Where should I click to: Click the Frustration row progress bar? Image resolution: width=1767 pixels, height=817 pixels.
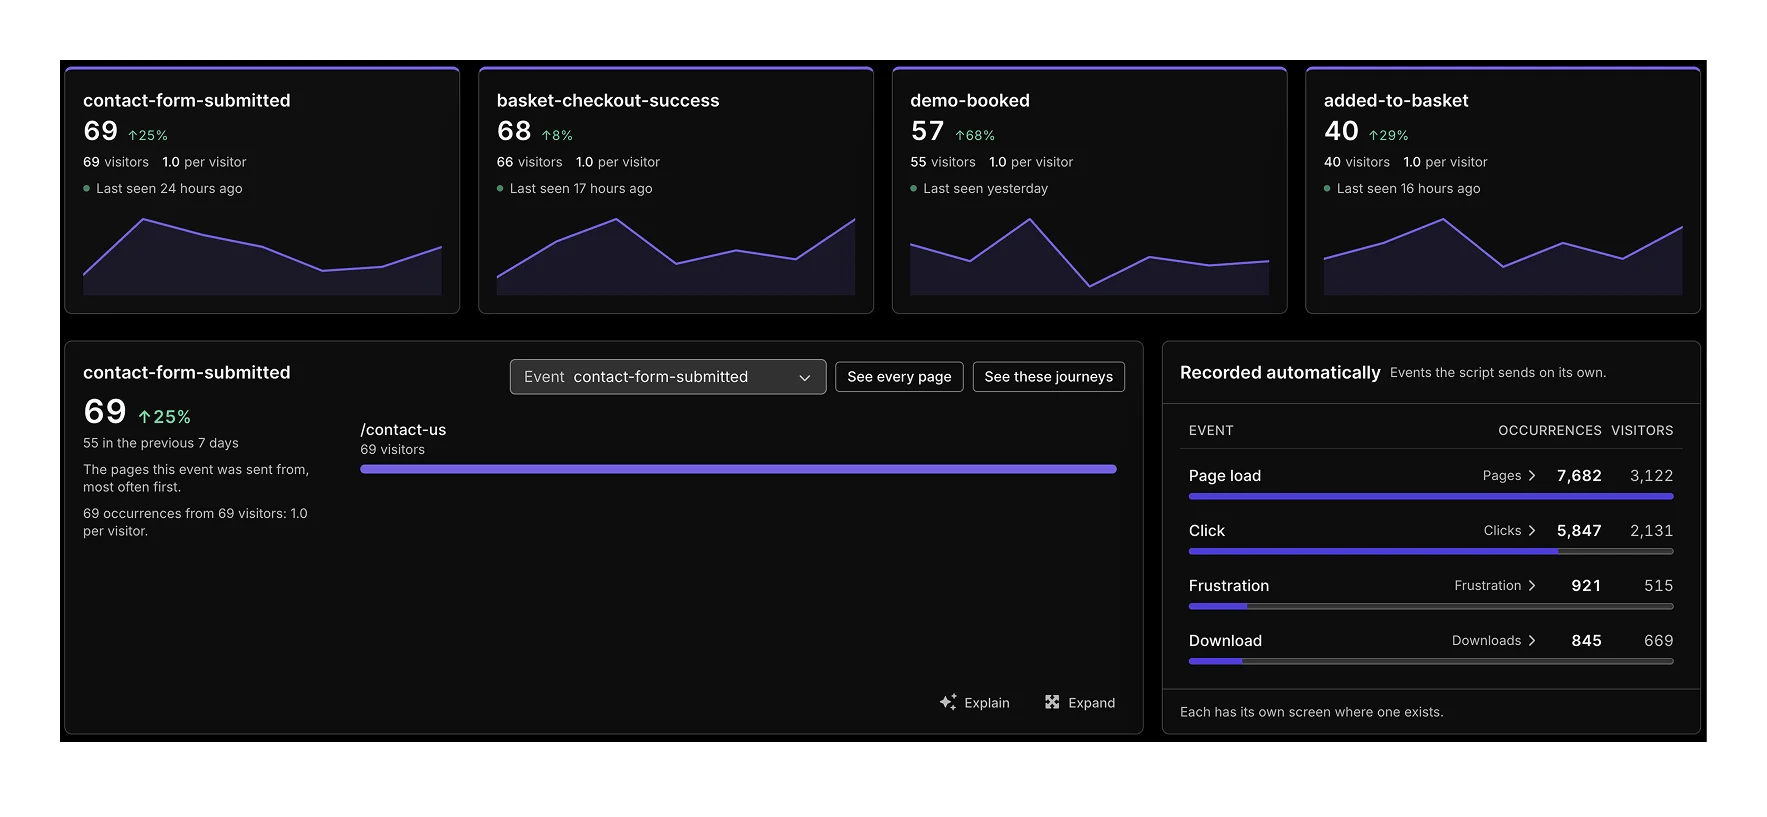[1431, 606]
